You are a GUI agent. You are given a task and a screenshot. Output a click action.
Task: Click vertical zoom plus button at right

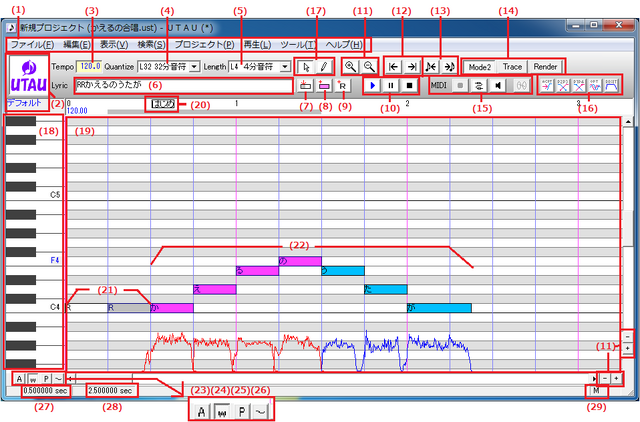point(627,348)
